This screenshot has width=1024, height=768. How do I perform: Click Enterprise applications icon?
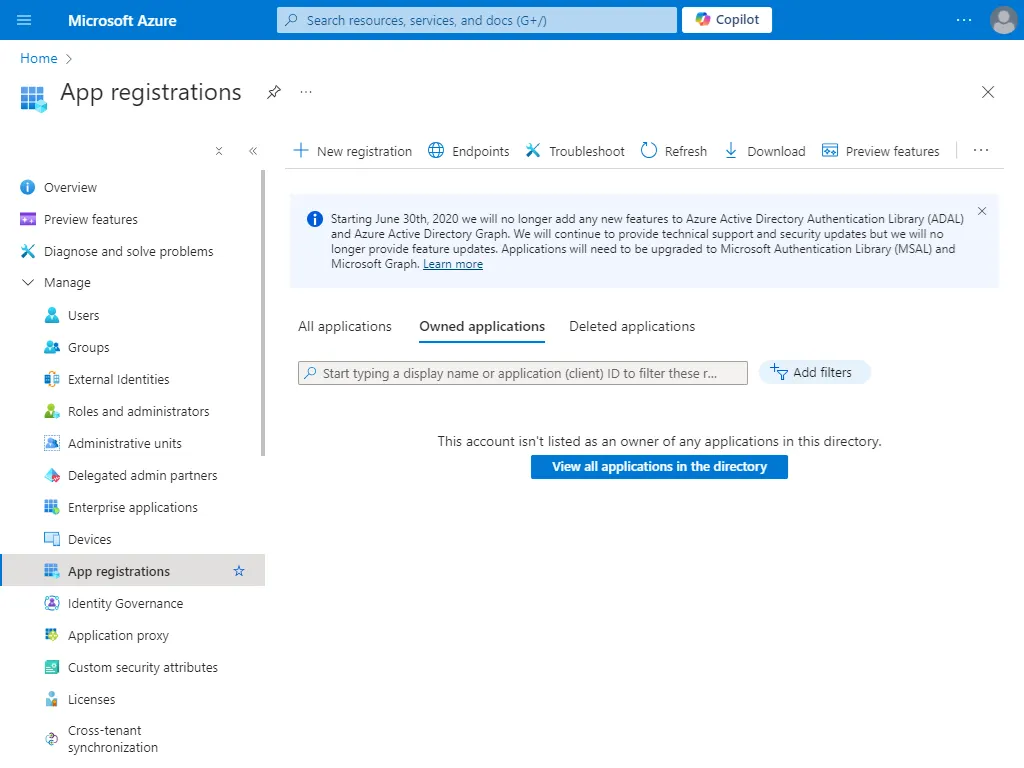pyautogui.click(x=52, y=507)
